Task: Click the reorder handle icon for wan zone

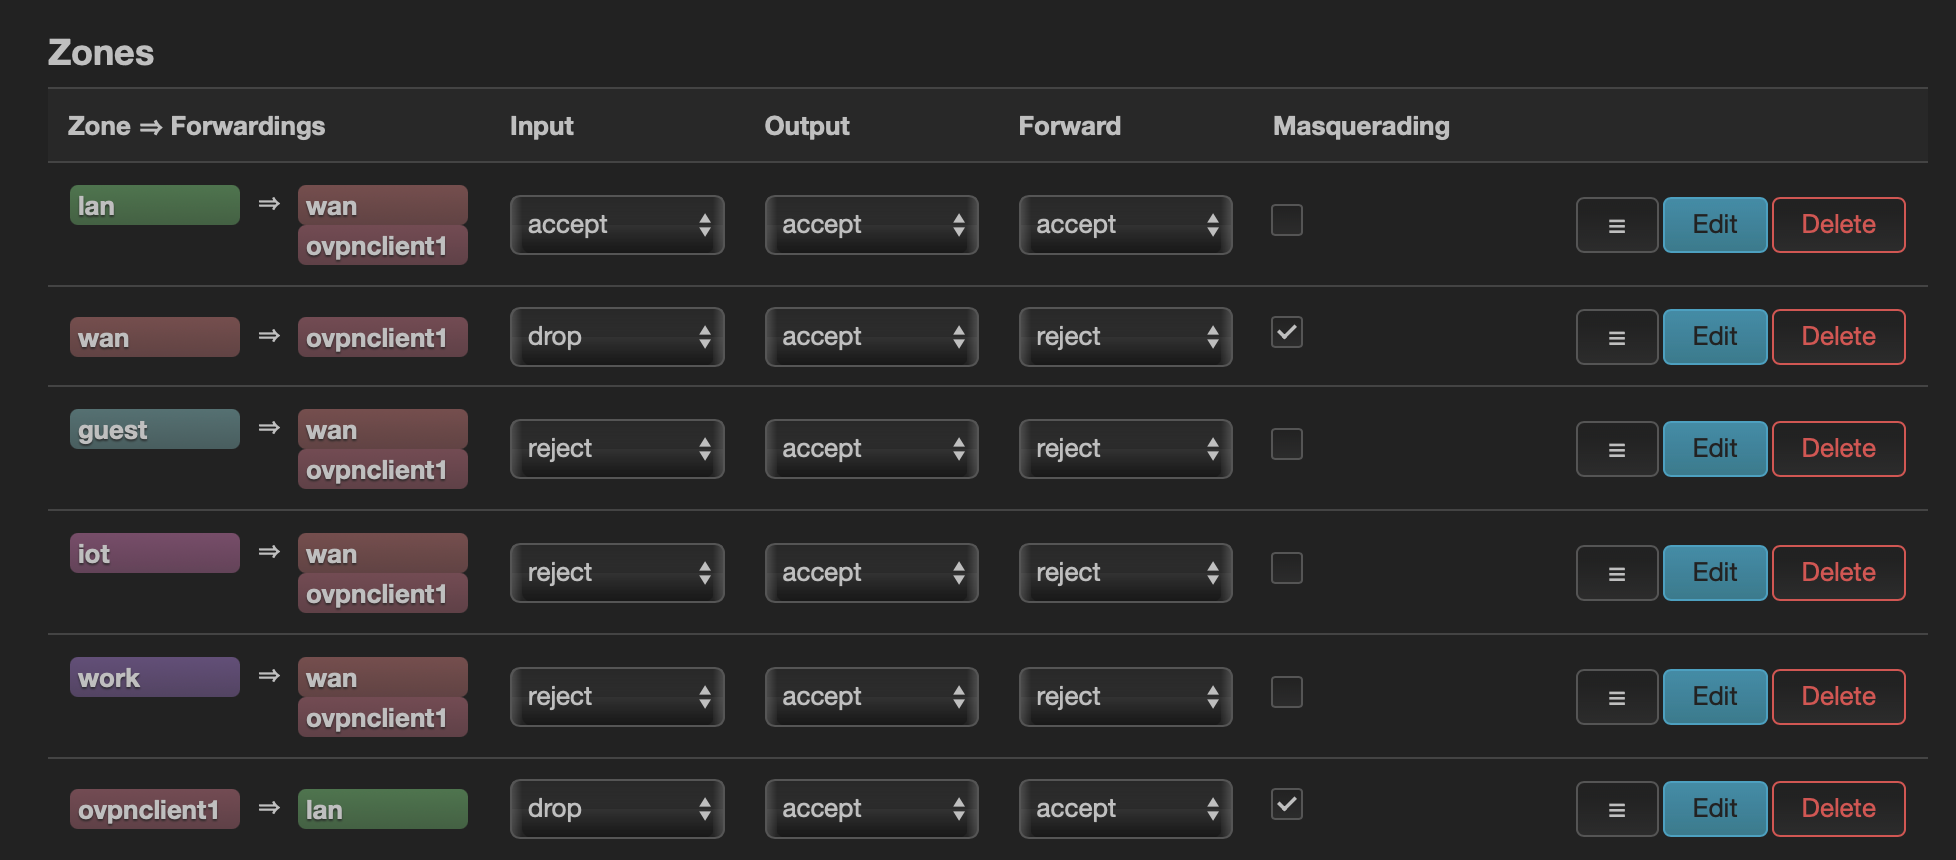Action: [1616, 337]
